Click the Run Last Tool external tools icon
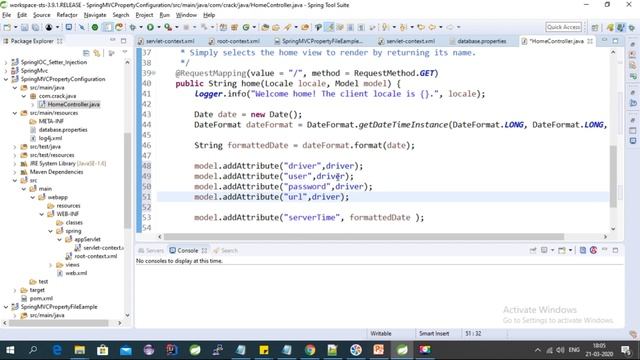This screenshot has height=360, width=640. [x=168, y=27]
